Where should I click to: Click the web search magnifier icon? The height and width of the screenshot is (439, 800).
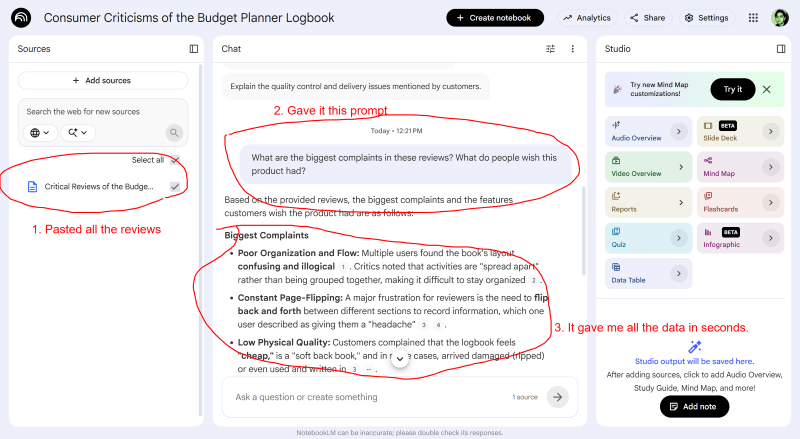(x=174, y=133)
